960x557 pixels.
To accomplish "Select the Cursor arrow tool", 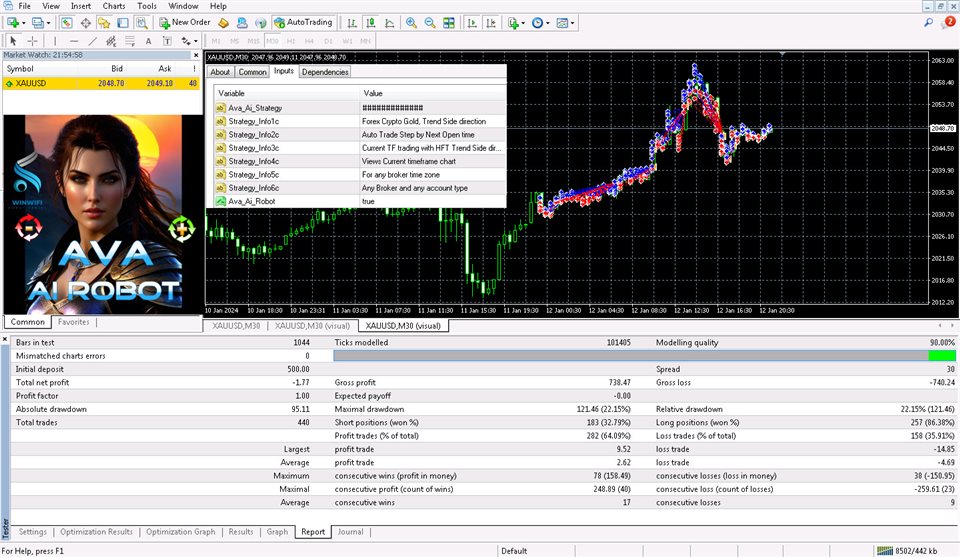I will pos(13,41).
